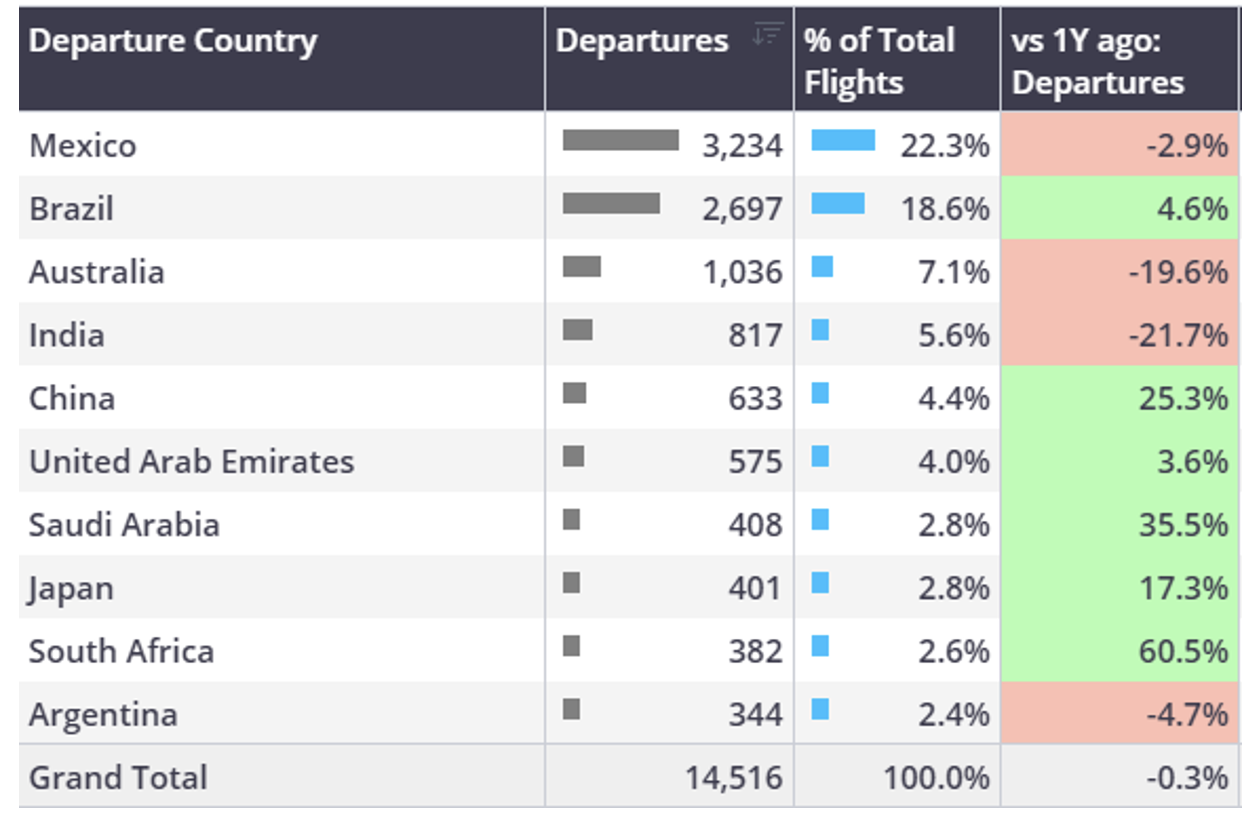Image resolution: width=1258 pixels, height=816 pixels.
Task: Click the 633 departures value for China
Action: (755, 399)
